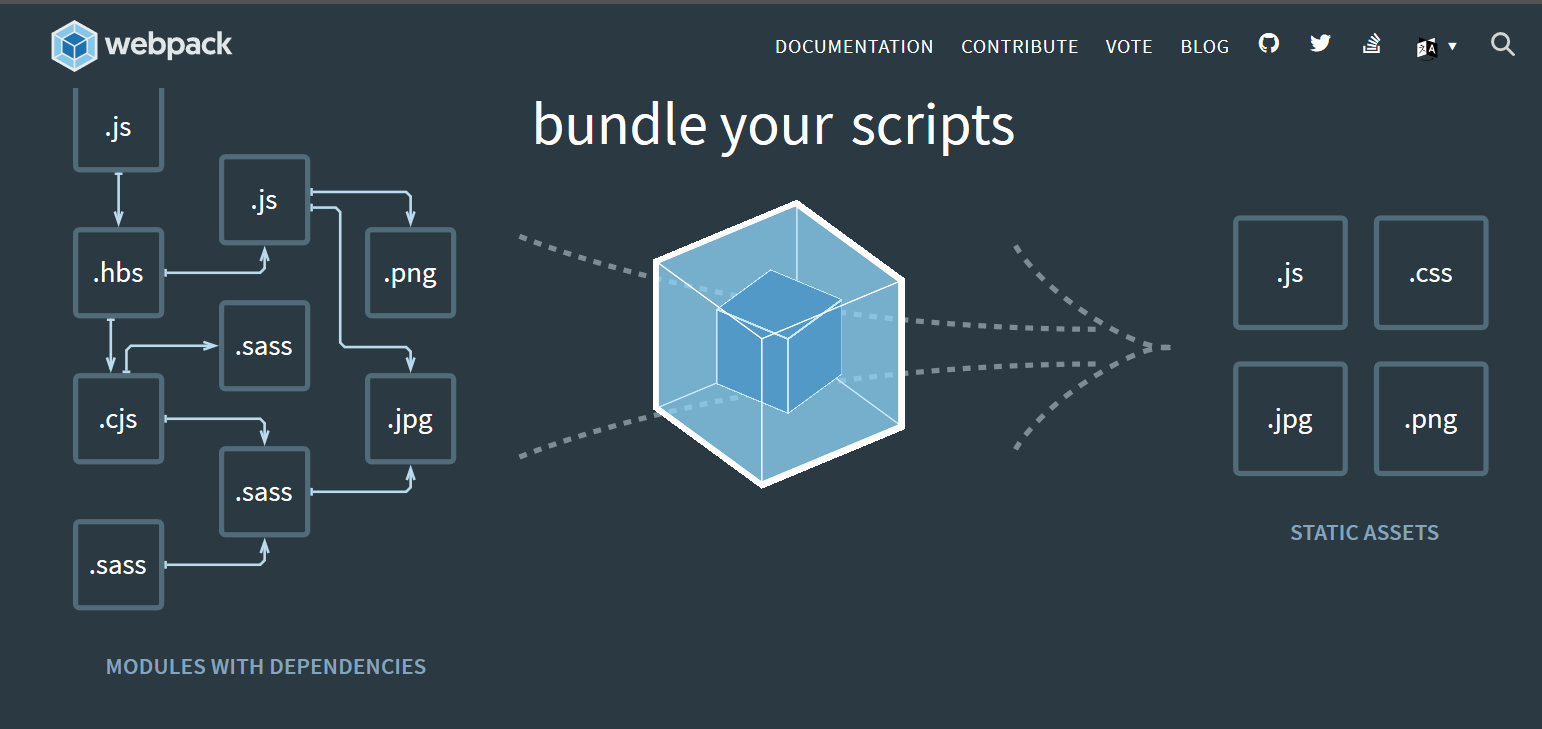1542x729 pixels.
Task: Click the .cjs module box
Action: pyautogui.click(x=118, y=419)
